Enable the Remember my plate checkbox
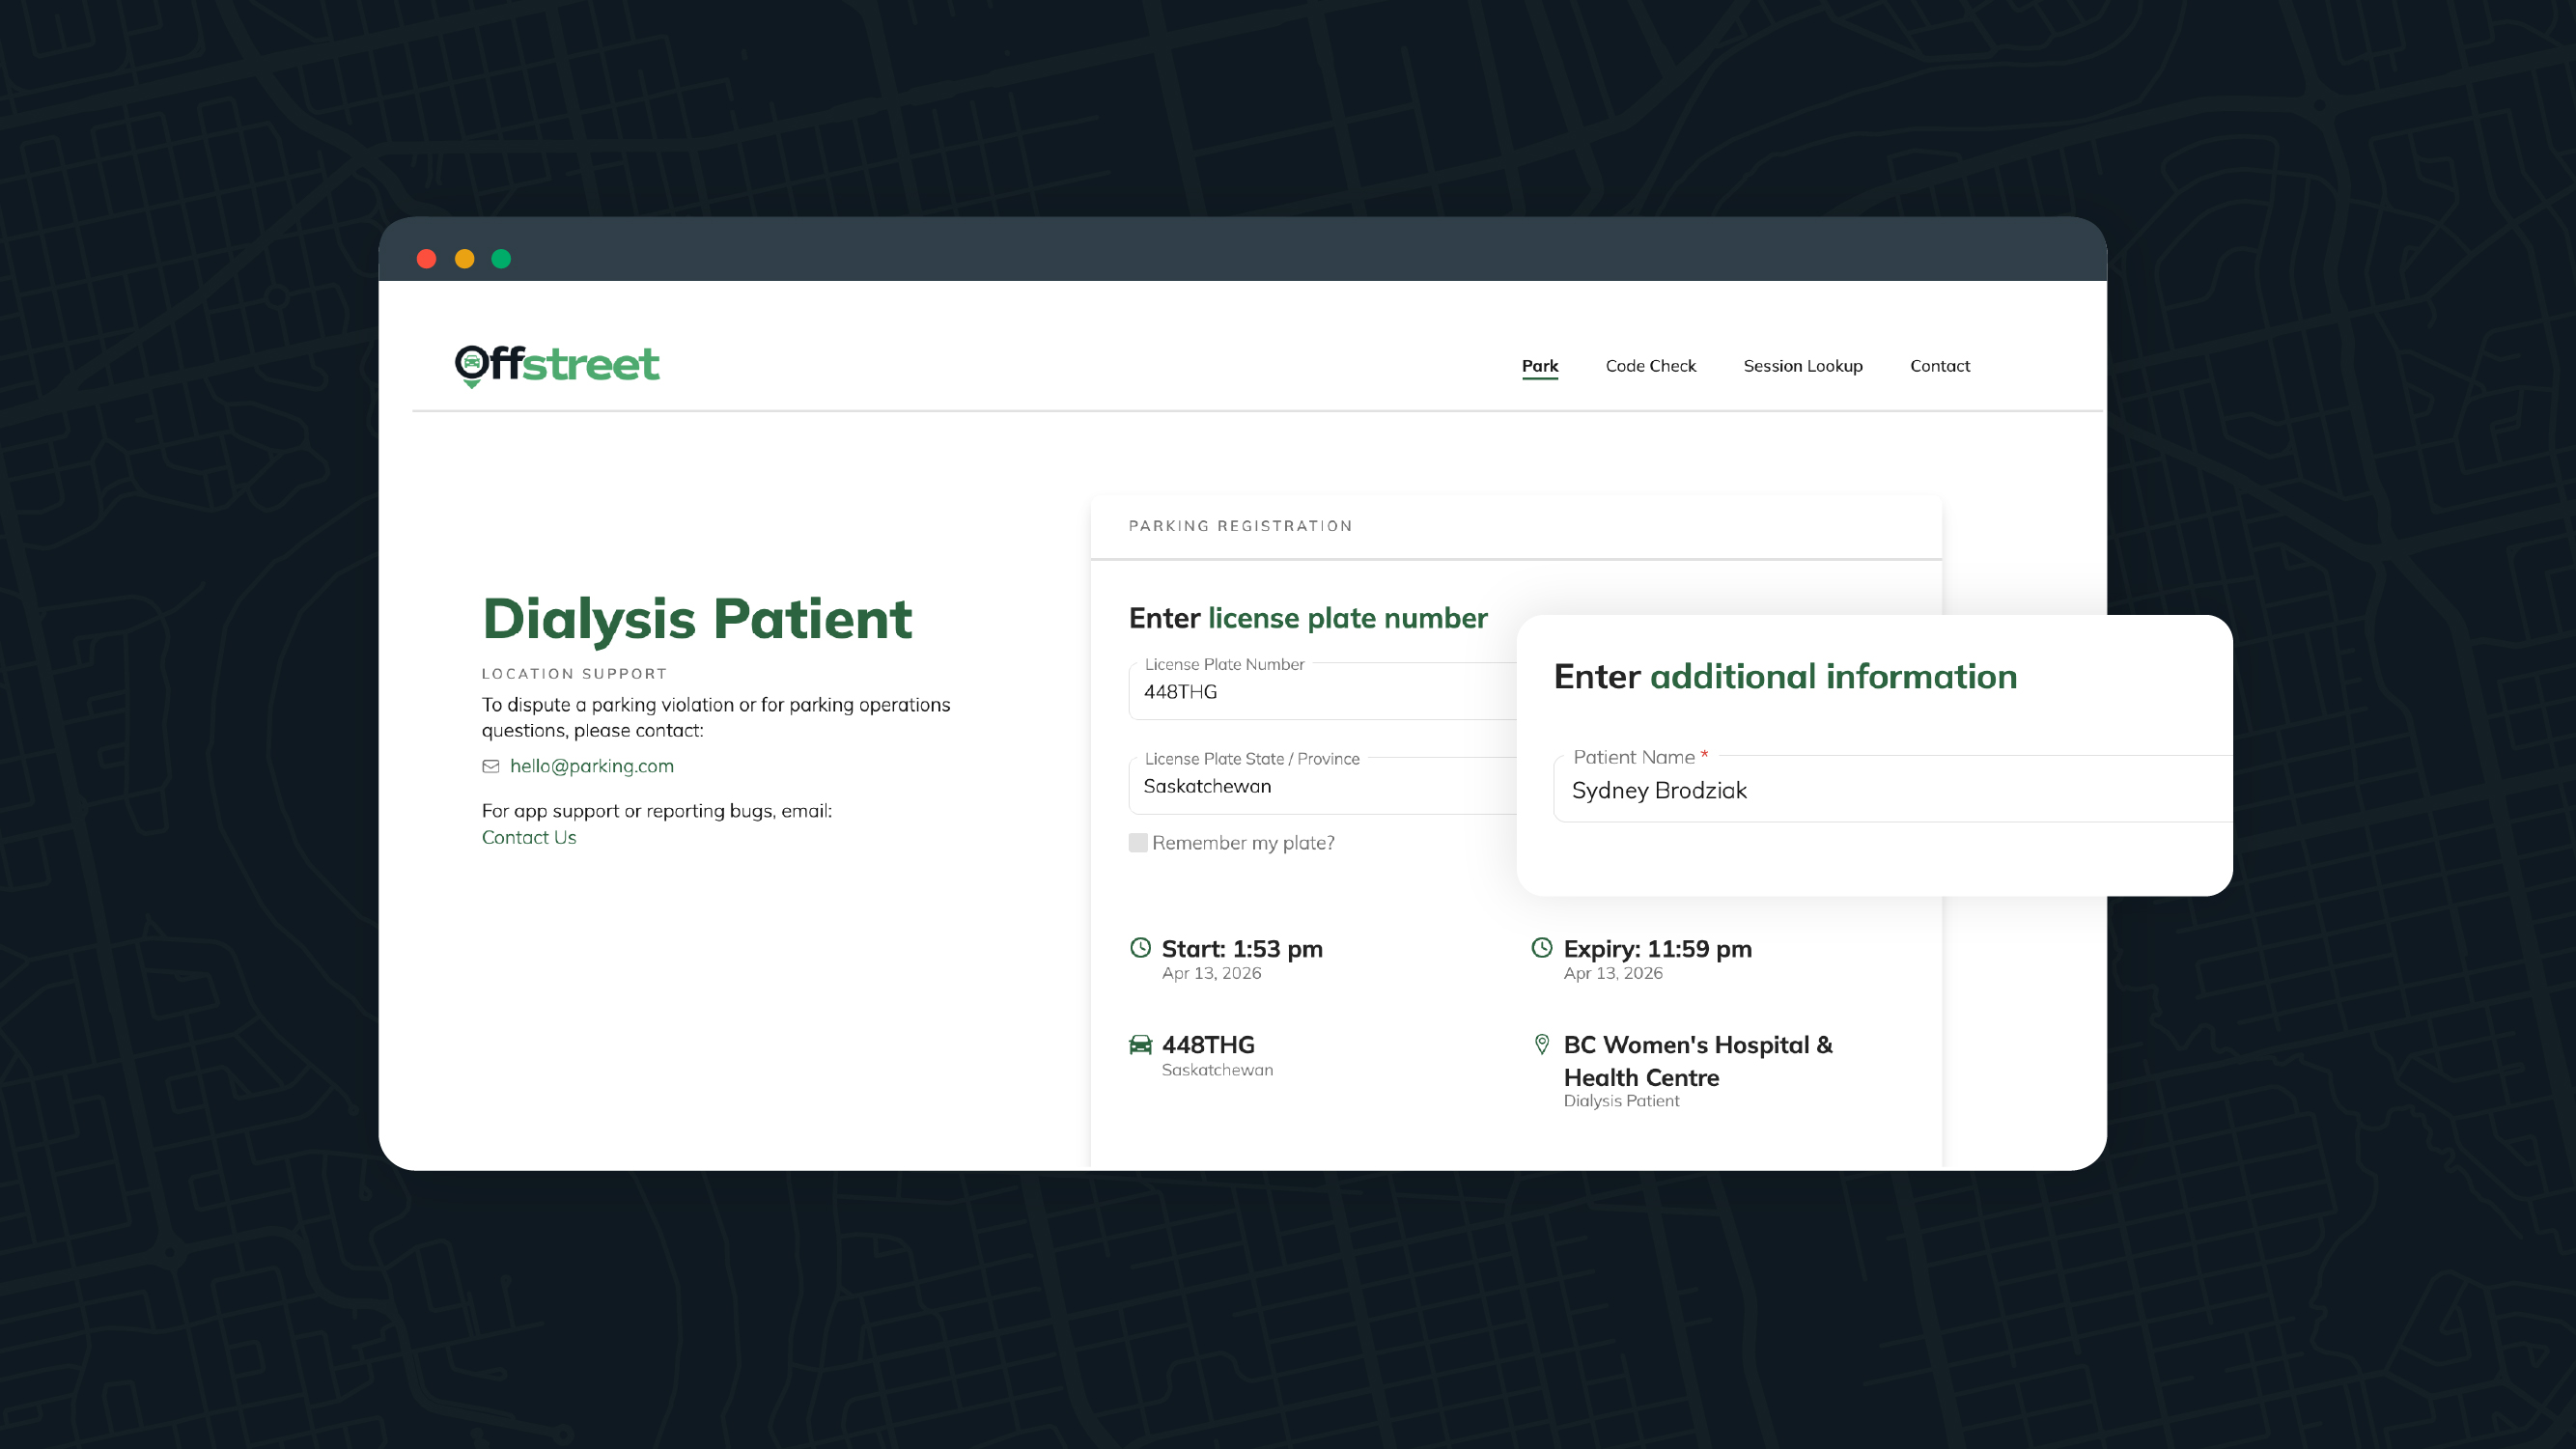This screenshot has height=1449, width=2576. click(1138, 843)
